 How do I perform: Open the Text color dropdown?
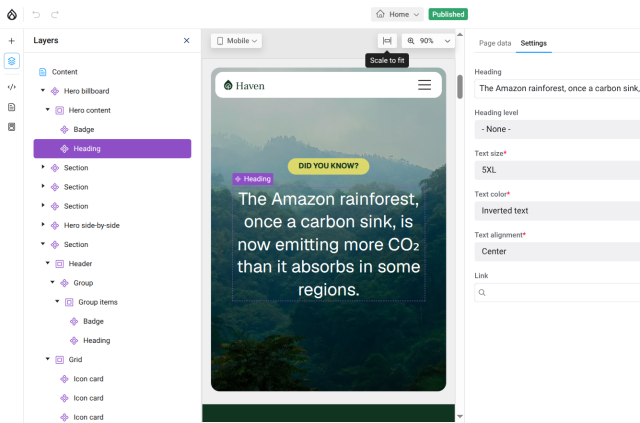click(557, 211)
